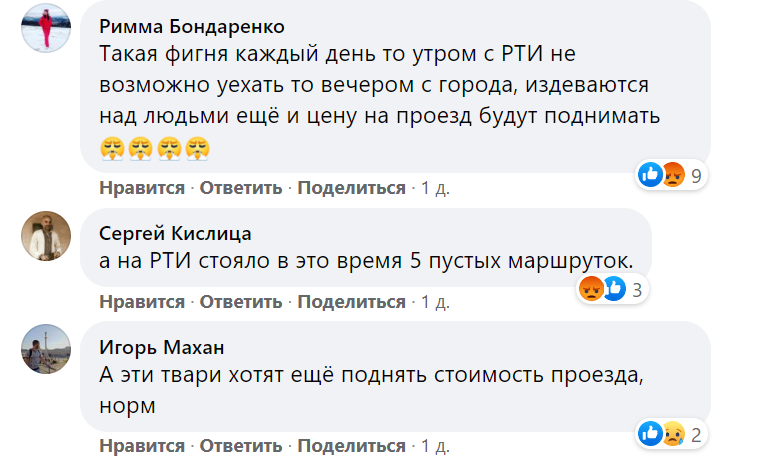Click the timestamp on Игорь Махан's comment
The height and width of the screenshot is (457, 773).
click(x=435, y=445)
